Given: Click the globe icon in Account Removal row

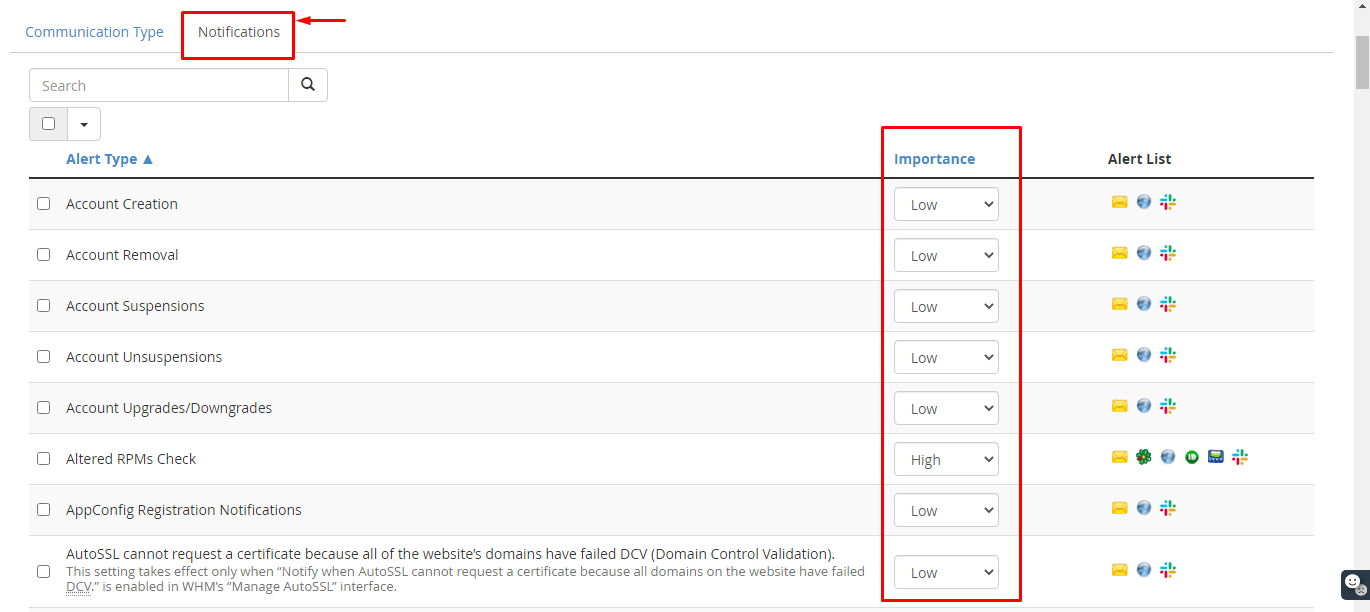Looking at the screenshot, I should click(1144, 253).
